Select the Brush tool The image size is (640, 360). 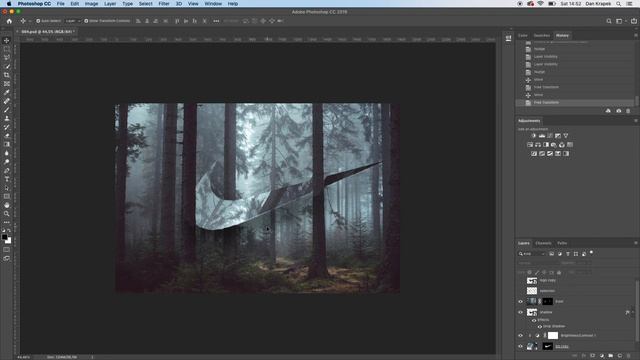7,109
